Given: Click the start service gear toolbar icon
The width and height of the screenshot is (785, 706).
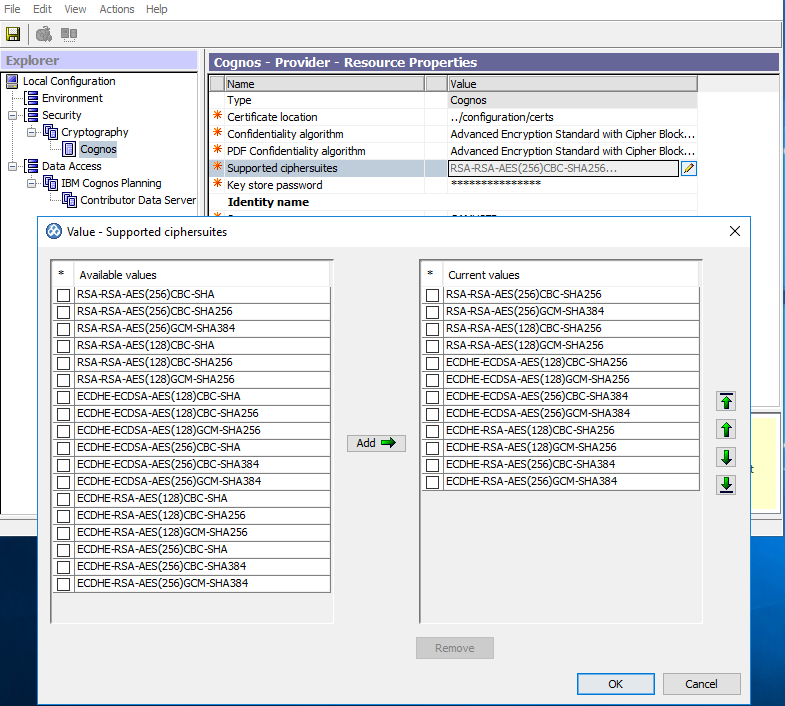Looking at the screenshot, I should [x=44, y=34].
